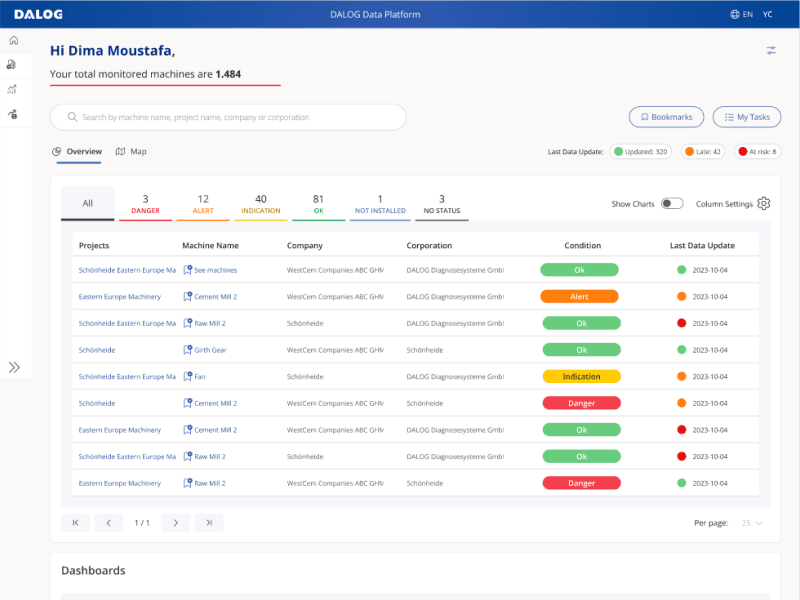The width and height of the screenshot is (800, 600).
Task: Go to next page arrow
Action: 176,522
